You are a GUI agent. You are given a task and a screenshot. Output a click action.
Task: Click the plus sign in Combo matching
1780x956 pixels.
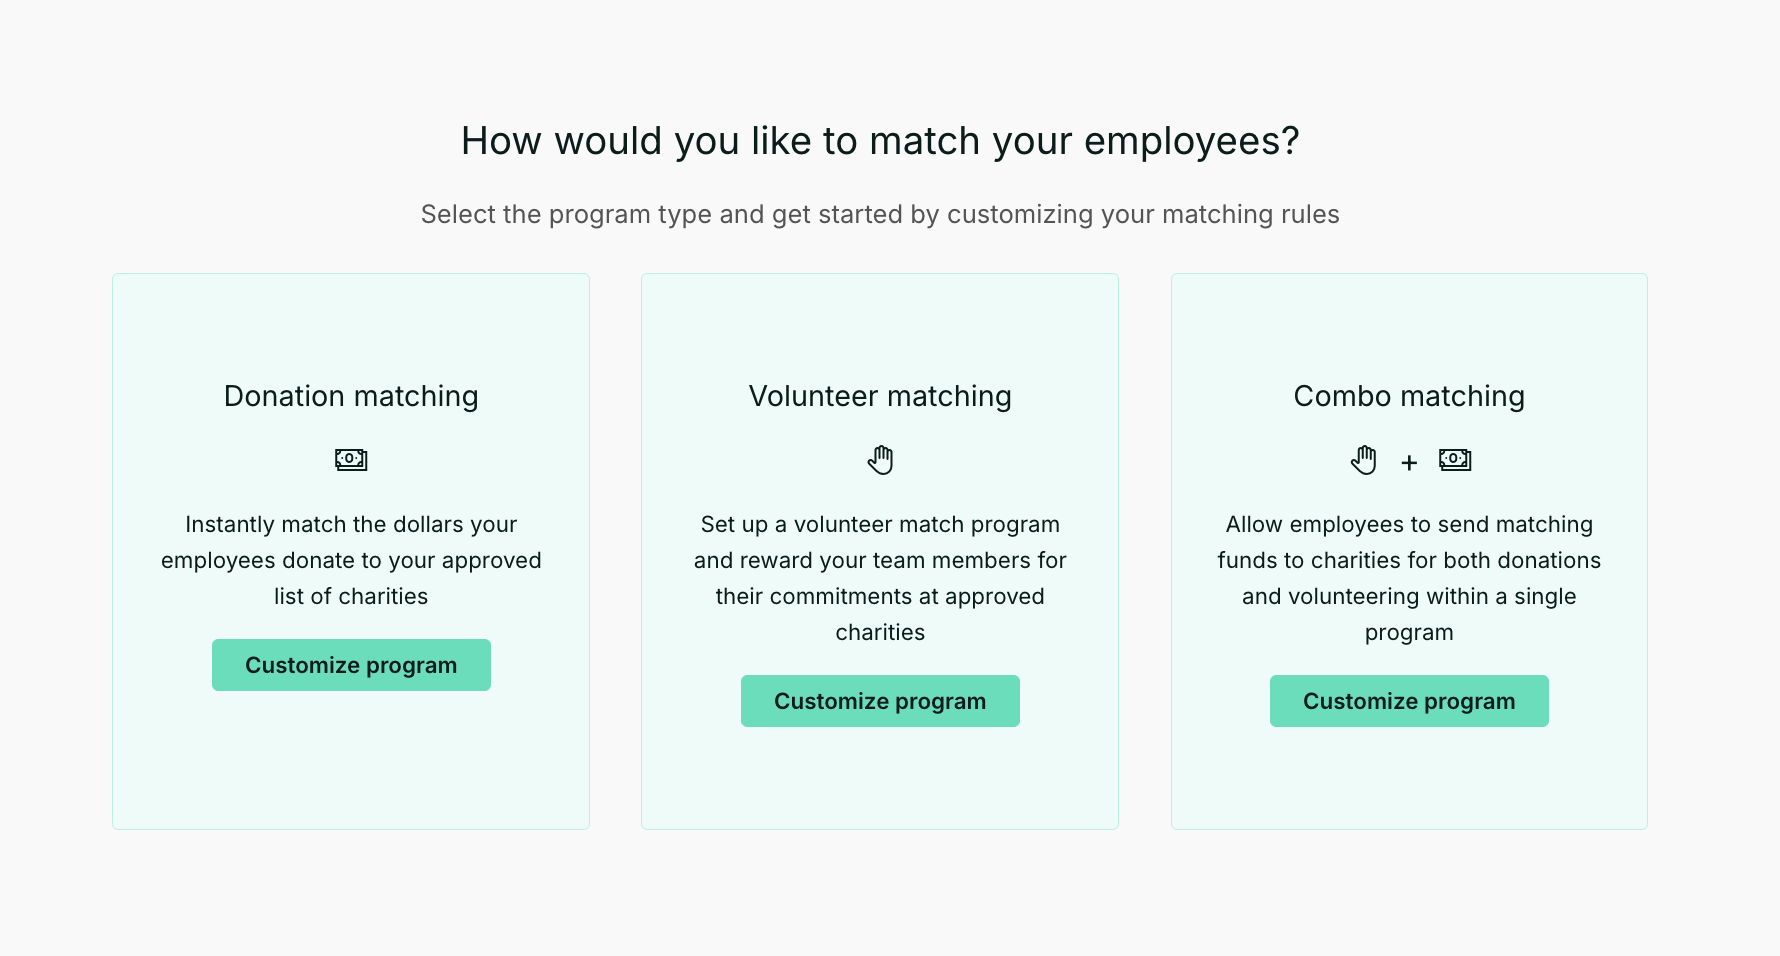point(1409,462)
